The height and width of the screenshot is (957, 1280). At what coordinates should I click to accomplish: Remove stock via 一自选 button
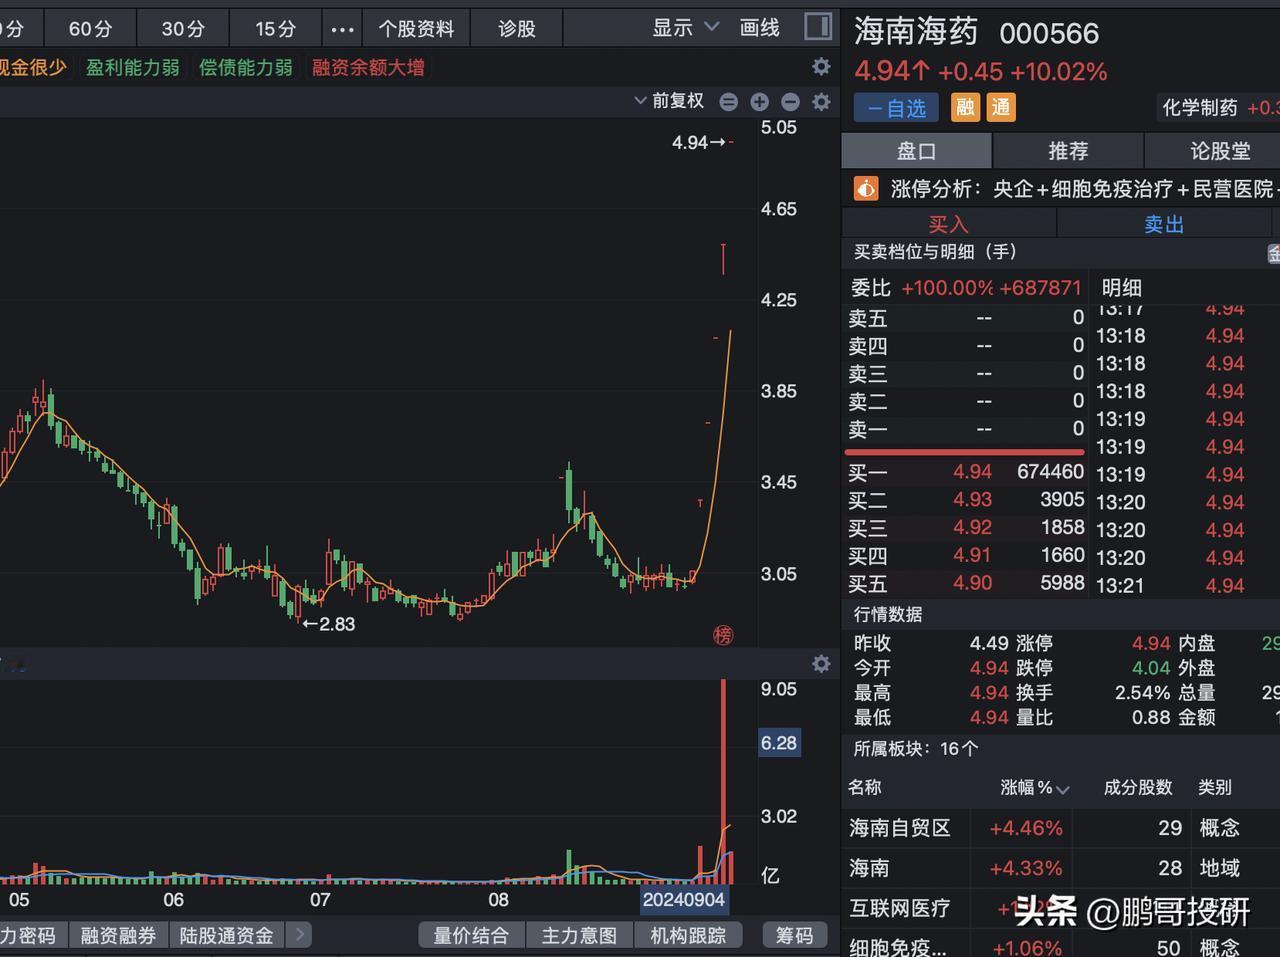point(897,108)
